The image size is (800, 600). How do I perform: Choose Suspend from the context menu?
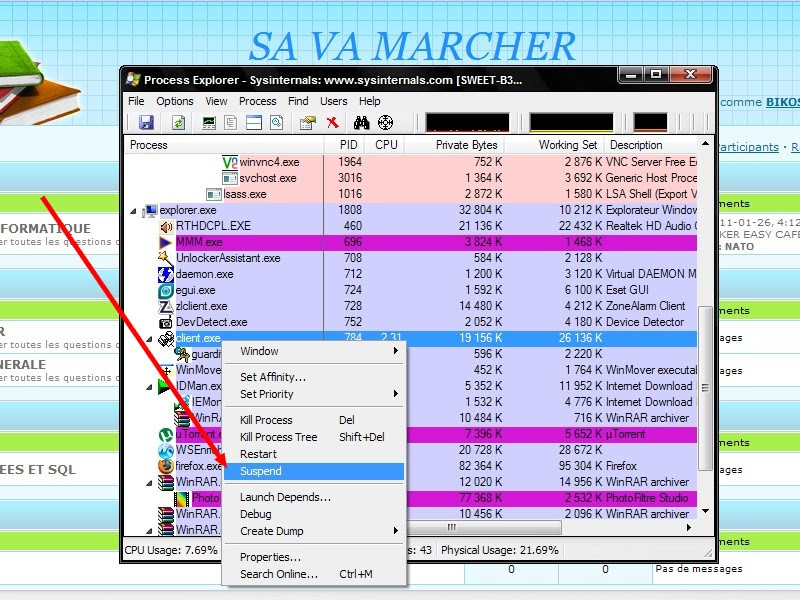tap(314, 471)
